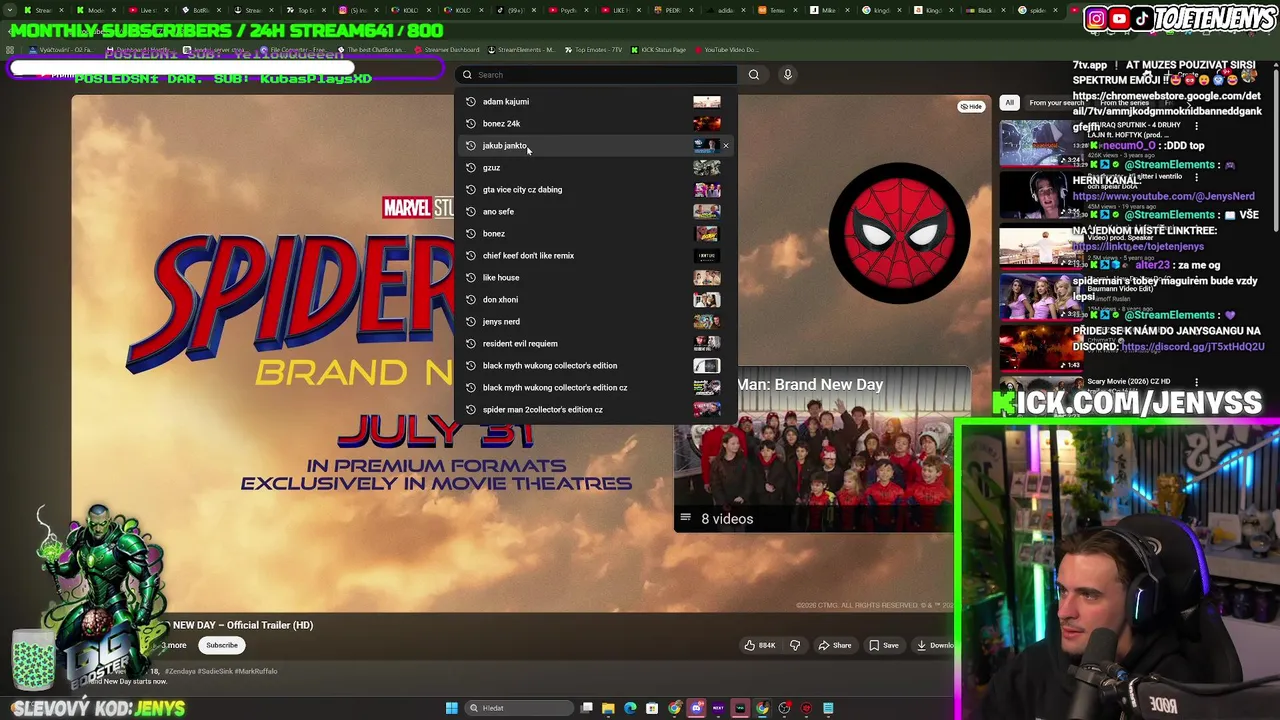Click history clock icon beside 'gzuz'
Screen dimensions: 1280x720
click(x=470, y=168)
